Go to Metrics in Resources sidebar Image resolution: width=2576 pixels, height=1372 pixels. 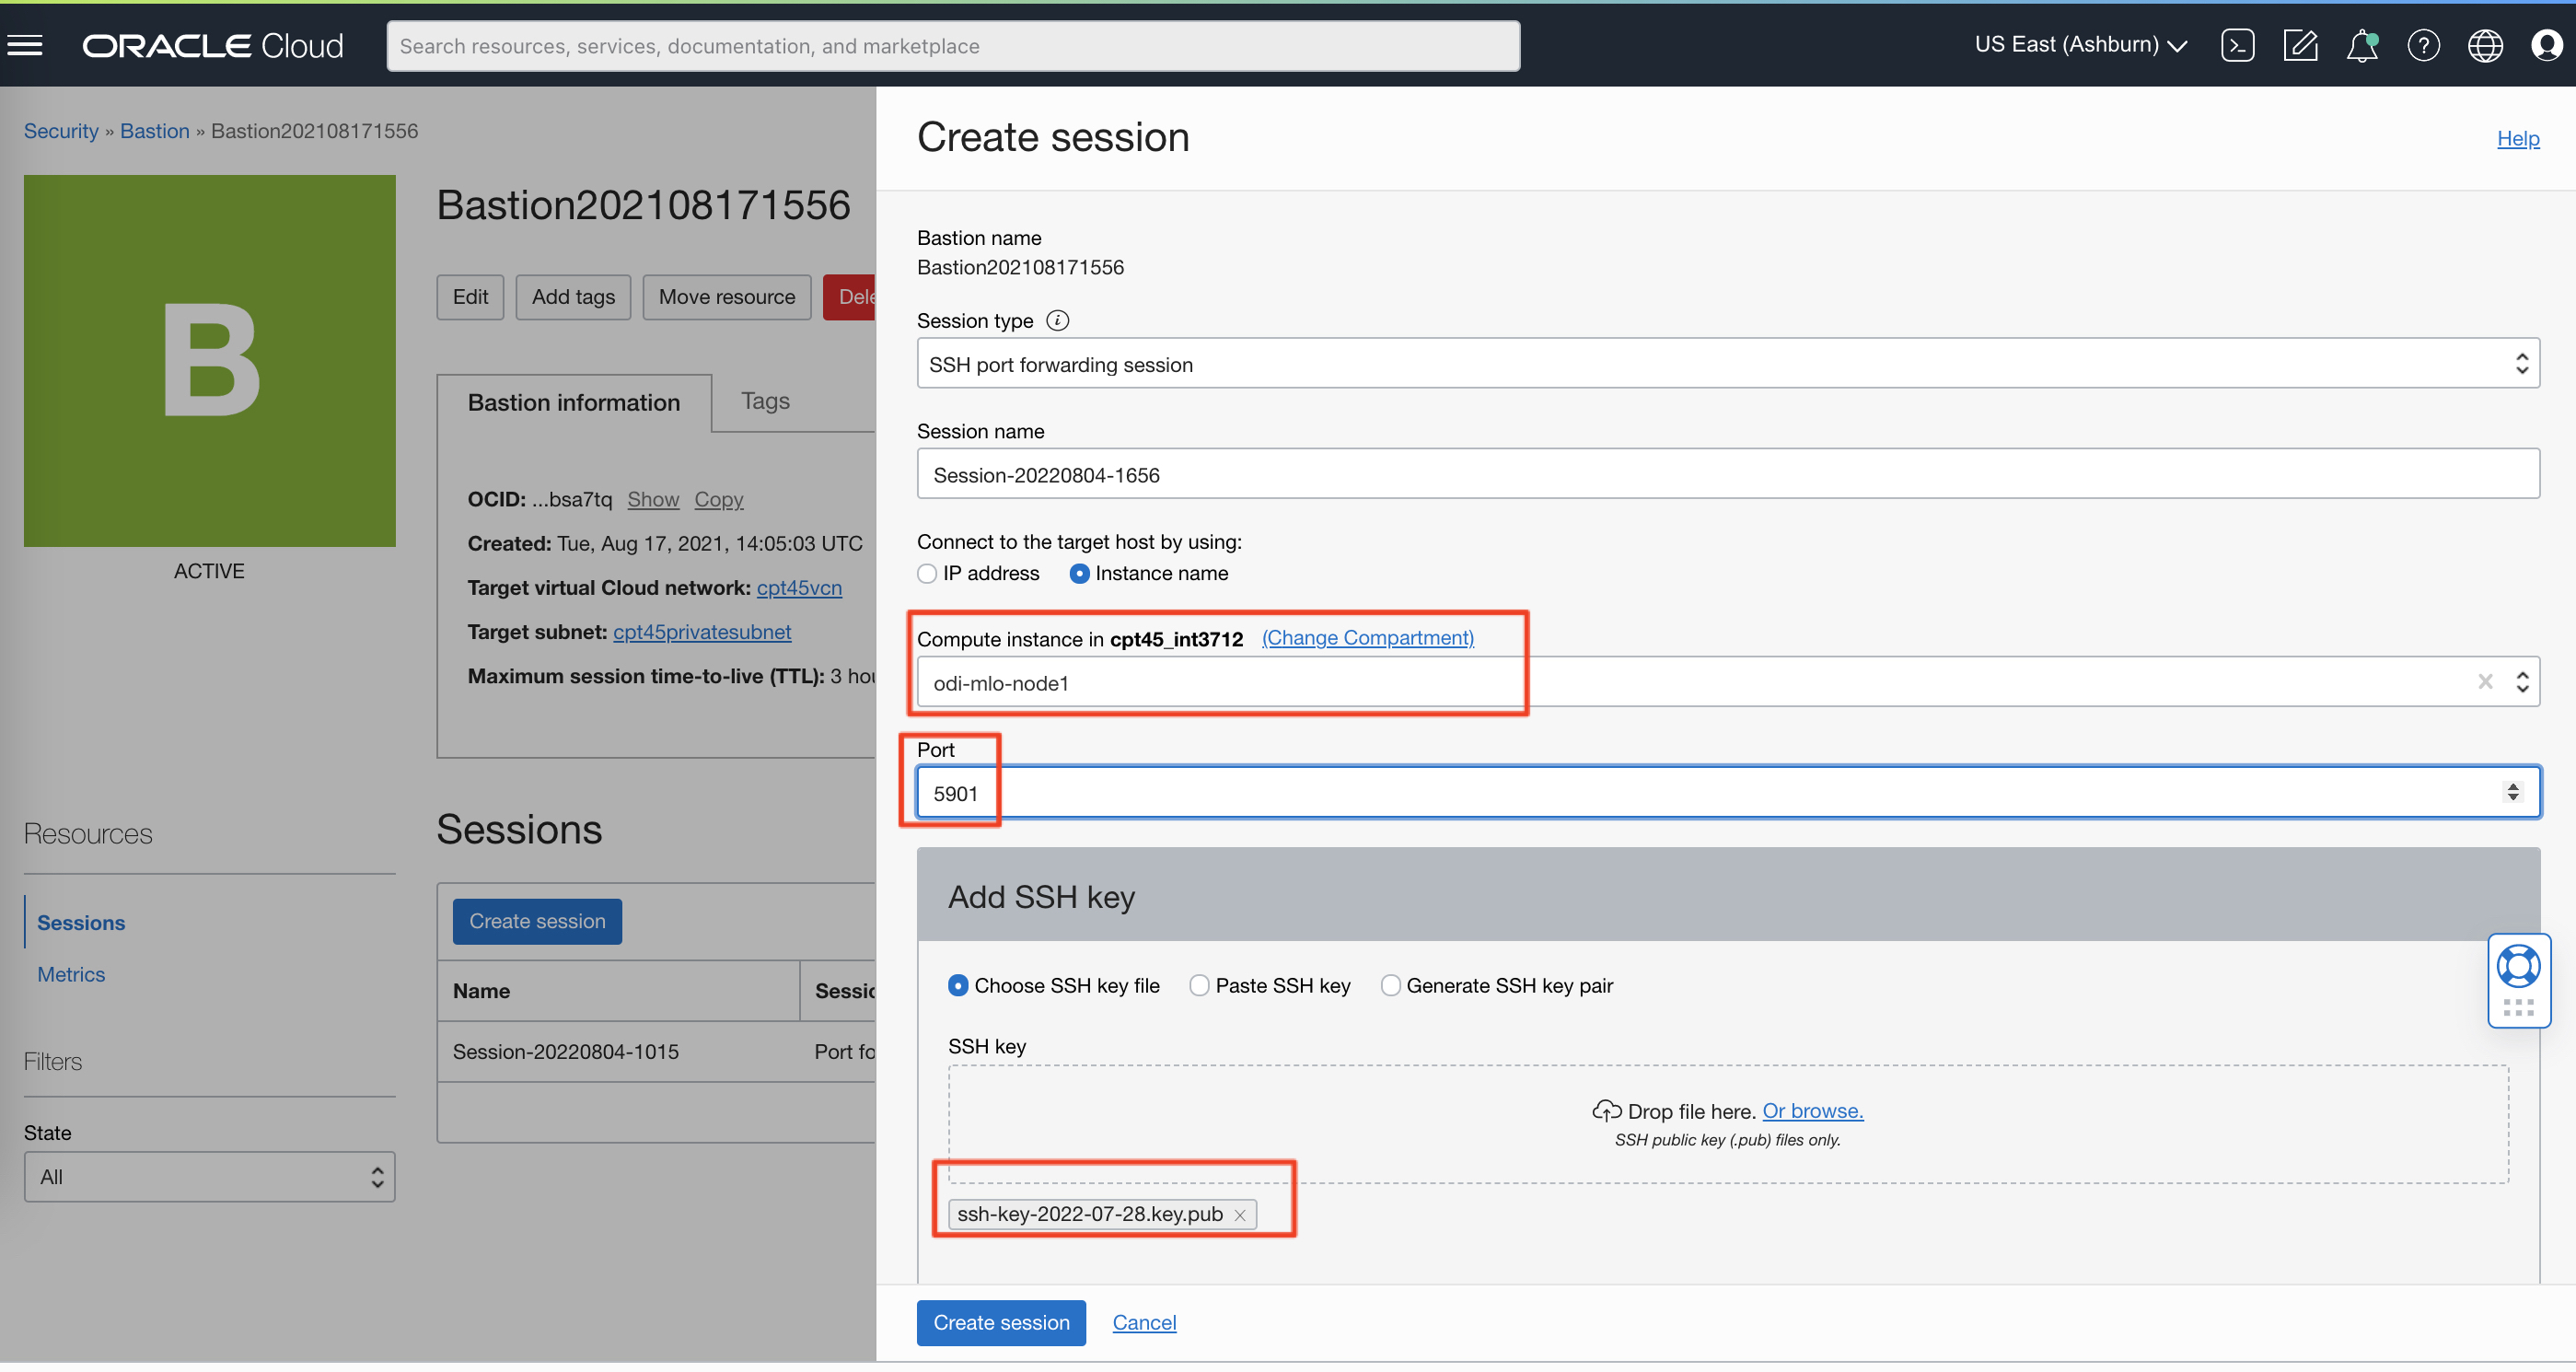[70, 974]
